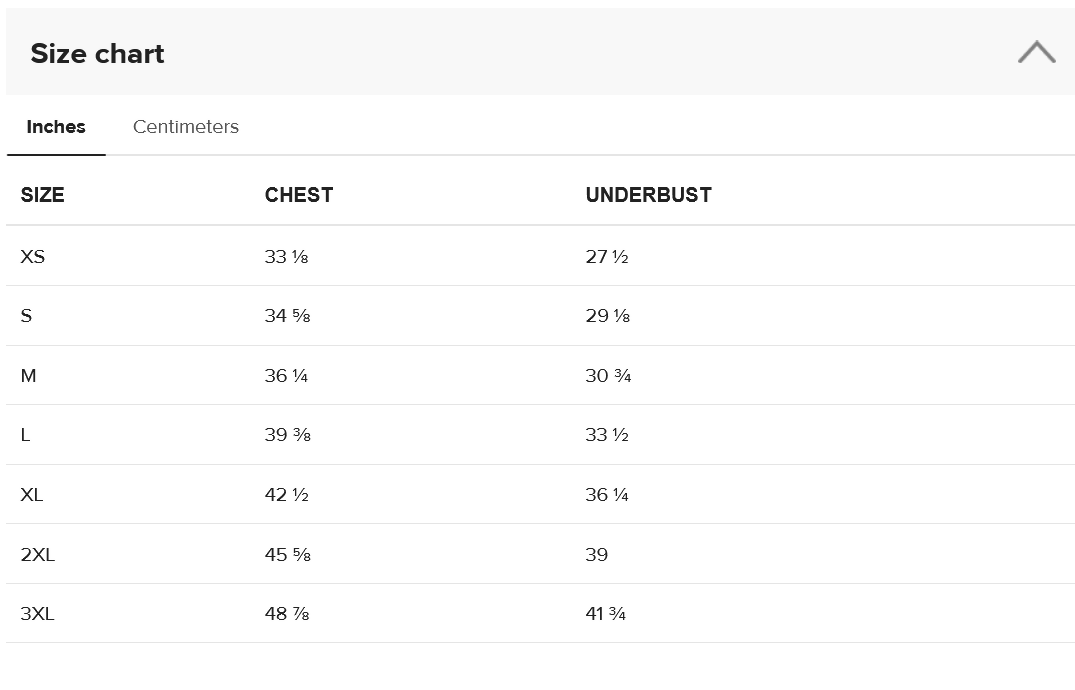Click the 48 ⅞ chest value for 3XL
This screenshot has height=690, width=1075.
tap(287, 614)
